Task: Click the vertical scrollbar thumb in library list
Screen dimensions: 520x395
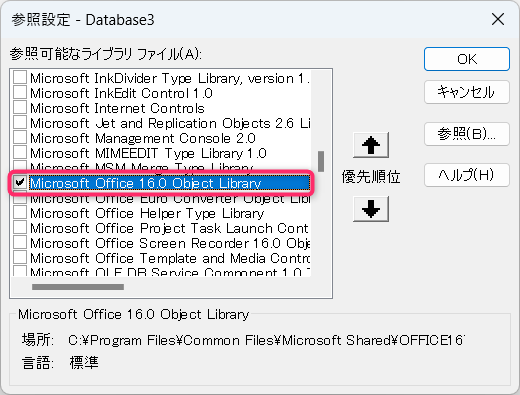Action: pos(321,161)
